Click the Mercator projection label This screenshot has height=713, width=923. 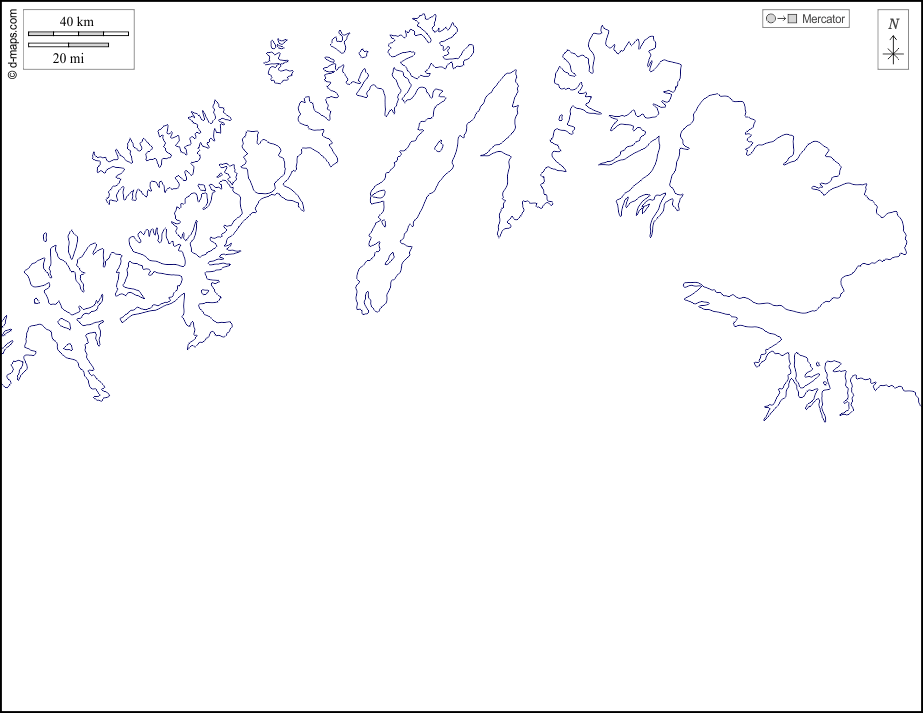pyautogui.click(x=823, y=19)
